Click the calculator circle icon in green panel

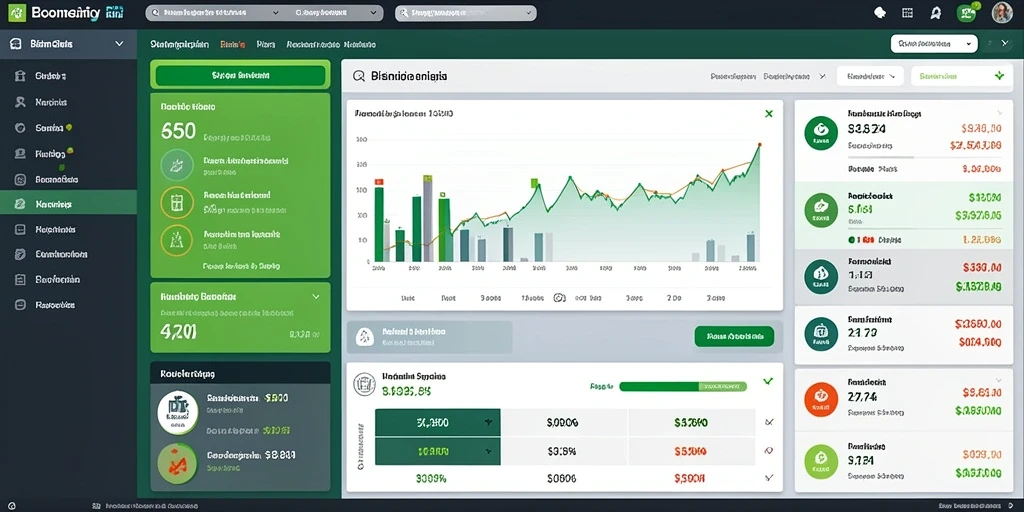click(x=176, y=202)
